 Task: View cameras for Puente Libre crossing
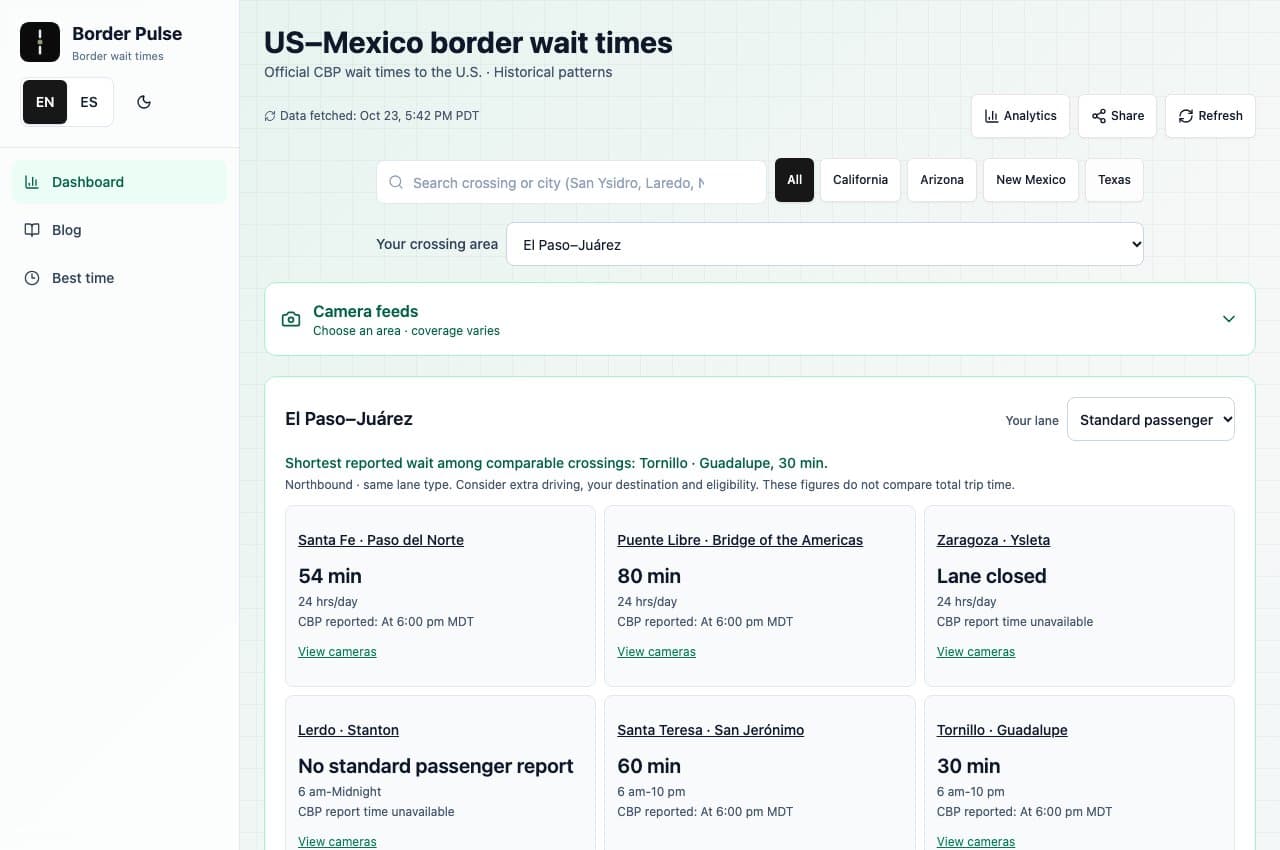(x=656, y=652)
